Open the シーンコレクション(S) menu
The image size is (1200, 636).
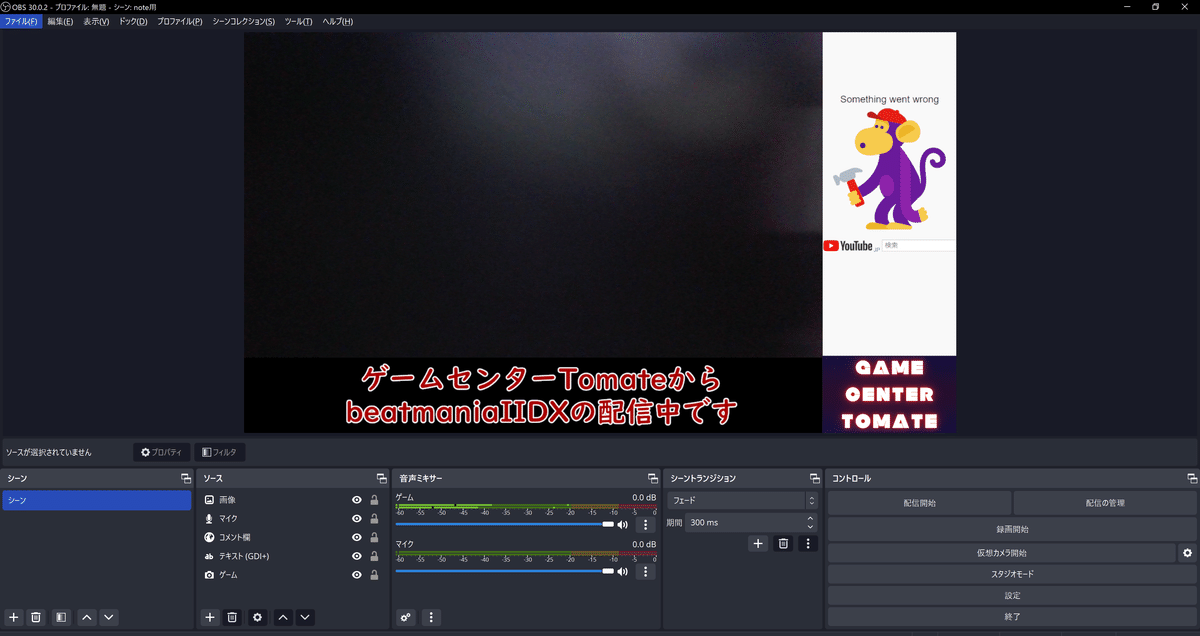click(x=243, y=21)
